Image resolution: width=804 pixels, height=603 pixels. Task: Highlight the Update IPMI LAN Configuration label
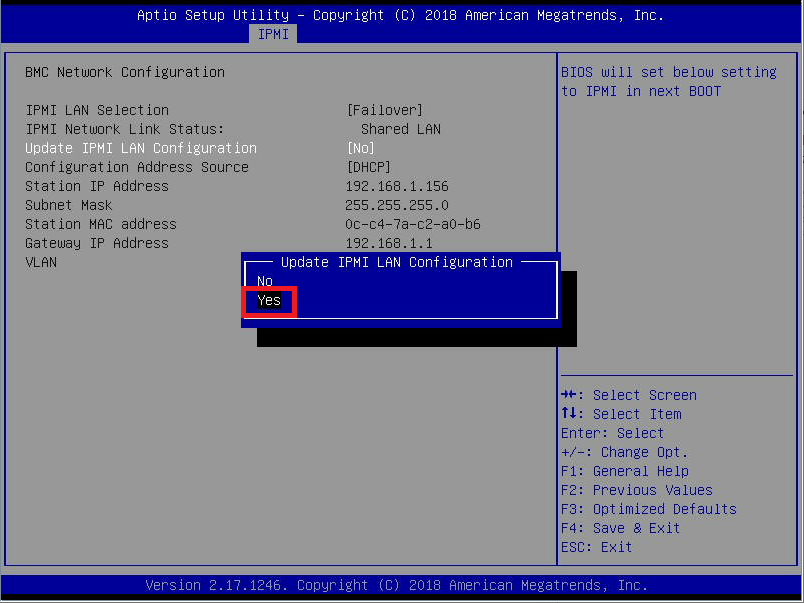[141, 148]
